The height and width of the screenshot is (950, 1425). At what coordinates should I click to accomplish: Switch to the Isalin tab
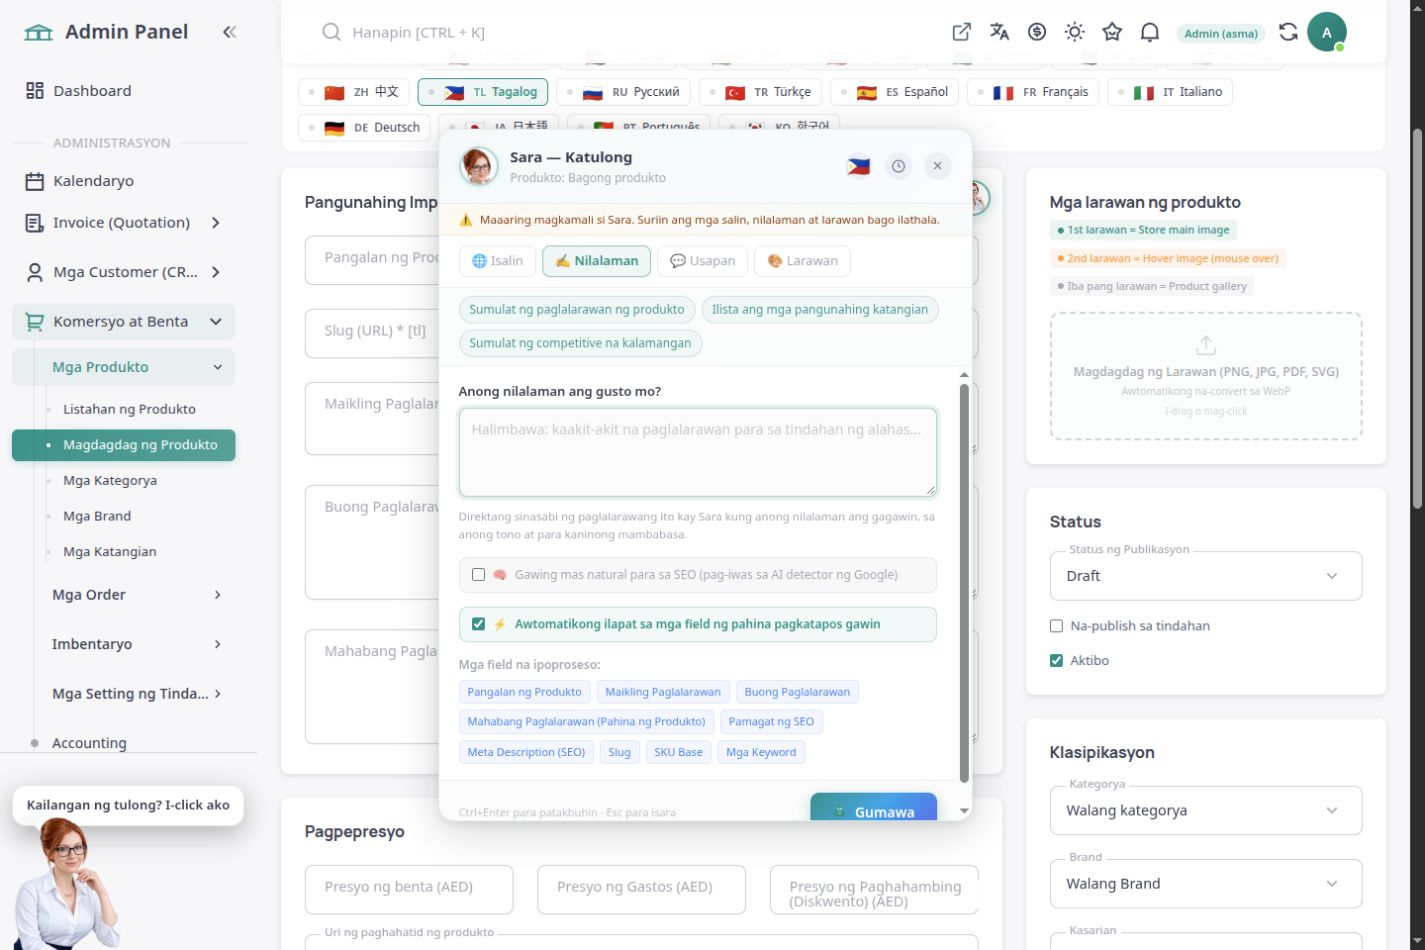498,261
